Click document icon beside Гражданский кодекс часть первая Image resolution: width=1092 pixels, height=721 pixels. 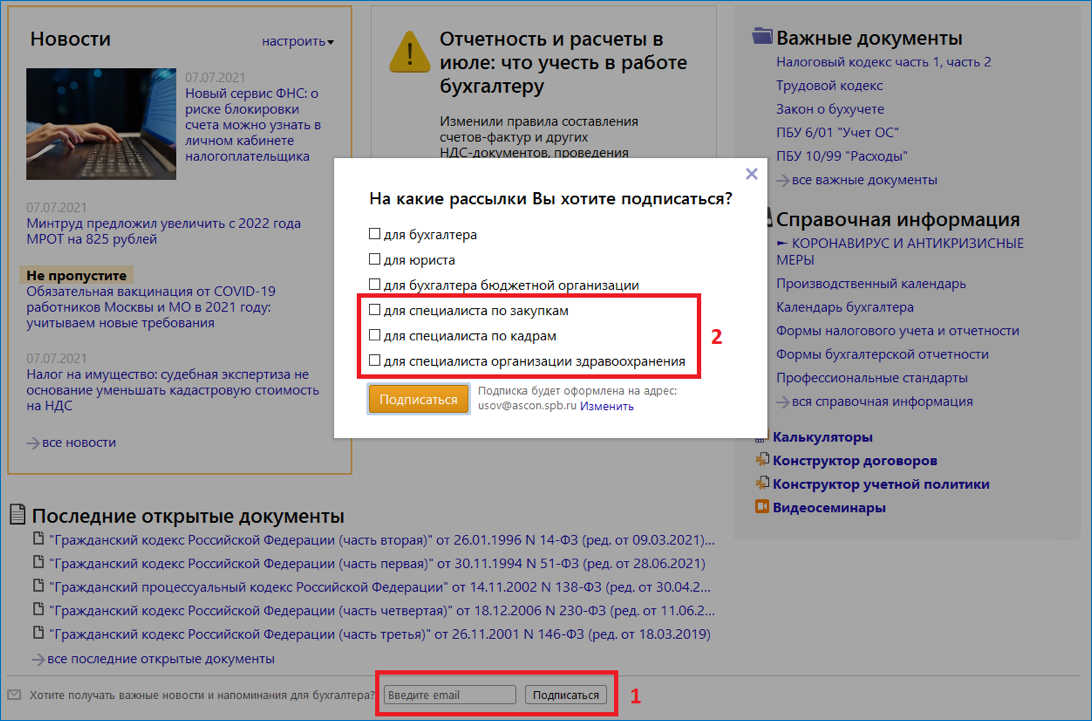coord(39,562)
